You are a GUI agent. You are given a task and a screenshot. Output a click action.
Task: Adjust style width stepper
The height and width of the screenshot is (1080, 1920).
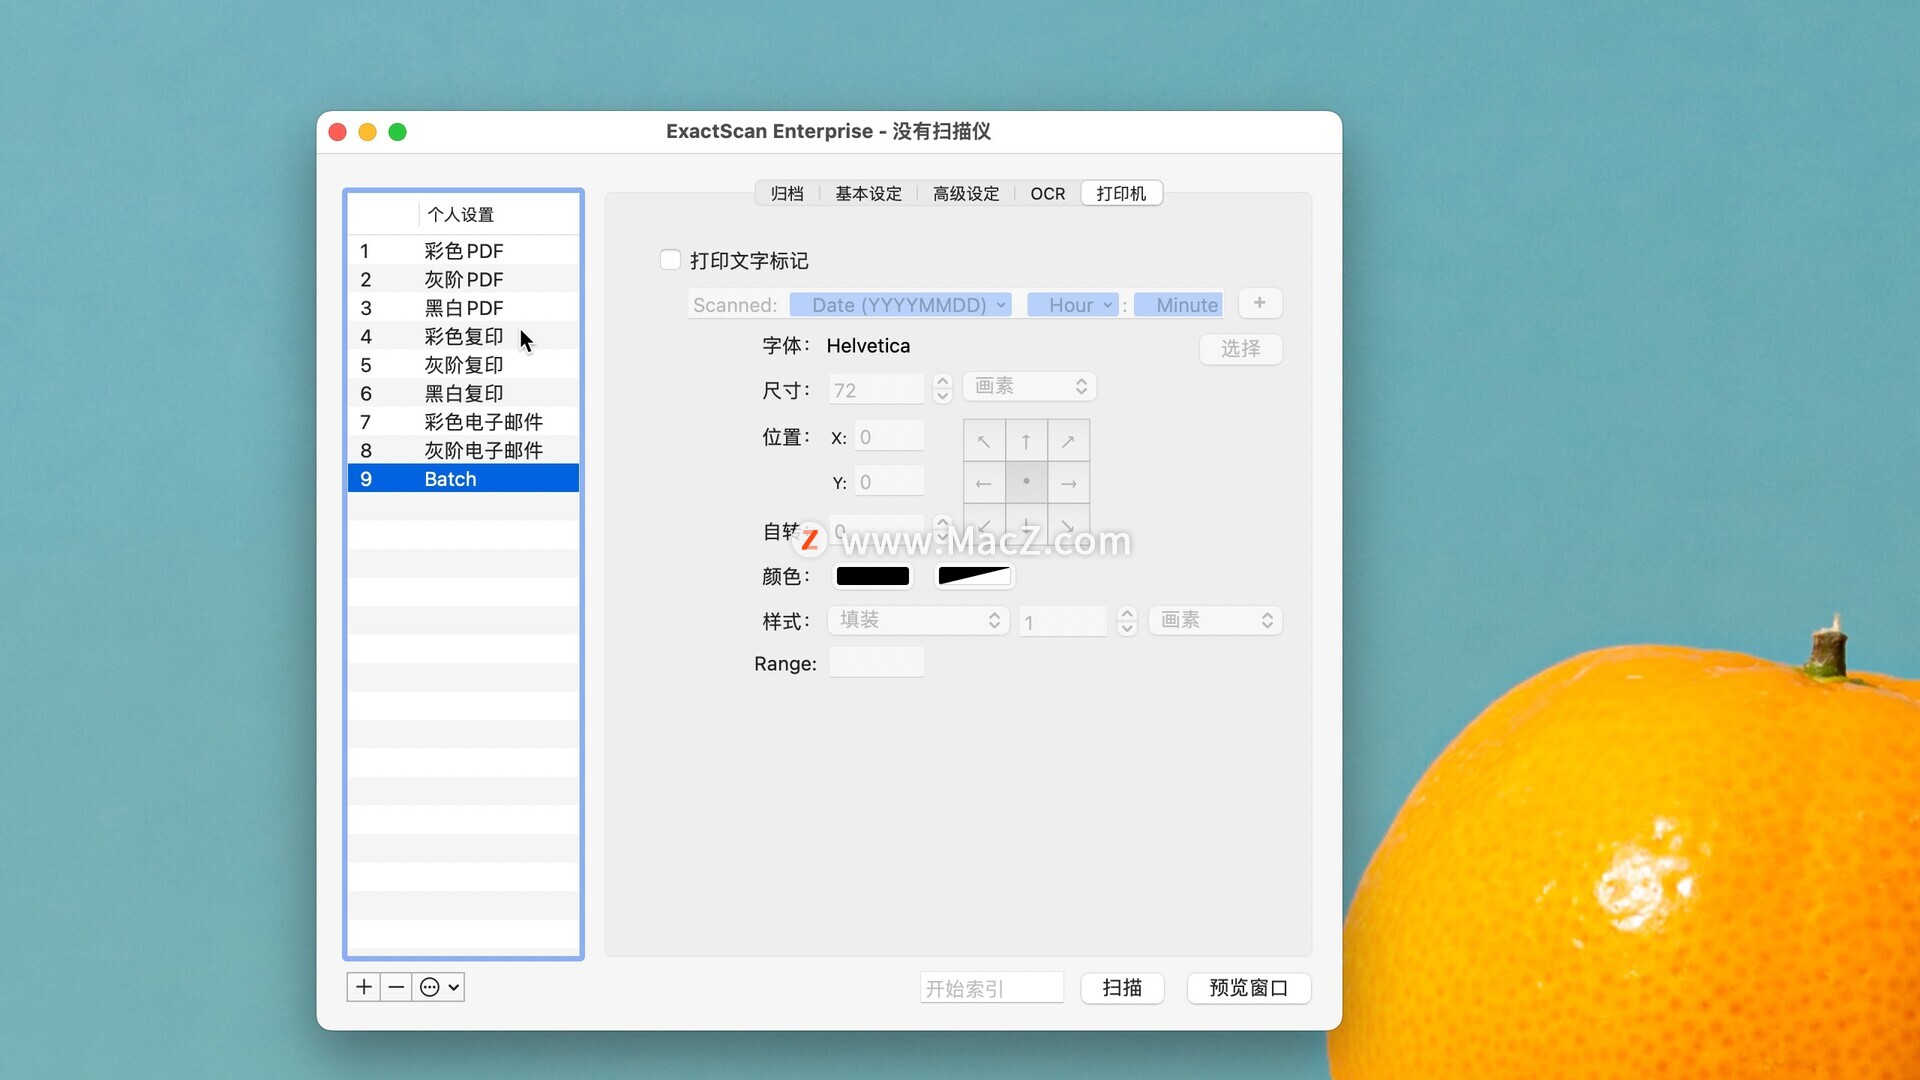point(1127,621)
